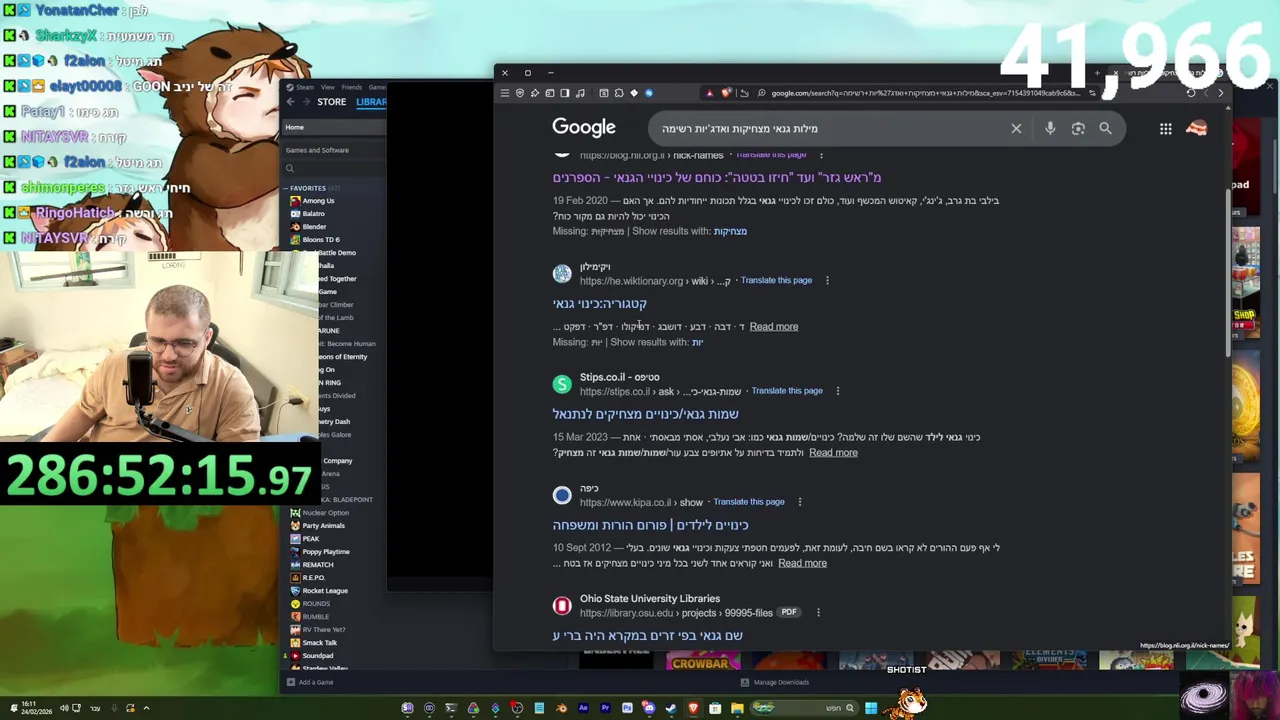Open the browser extensions puzzle icon

coord(619,93)
